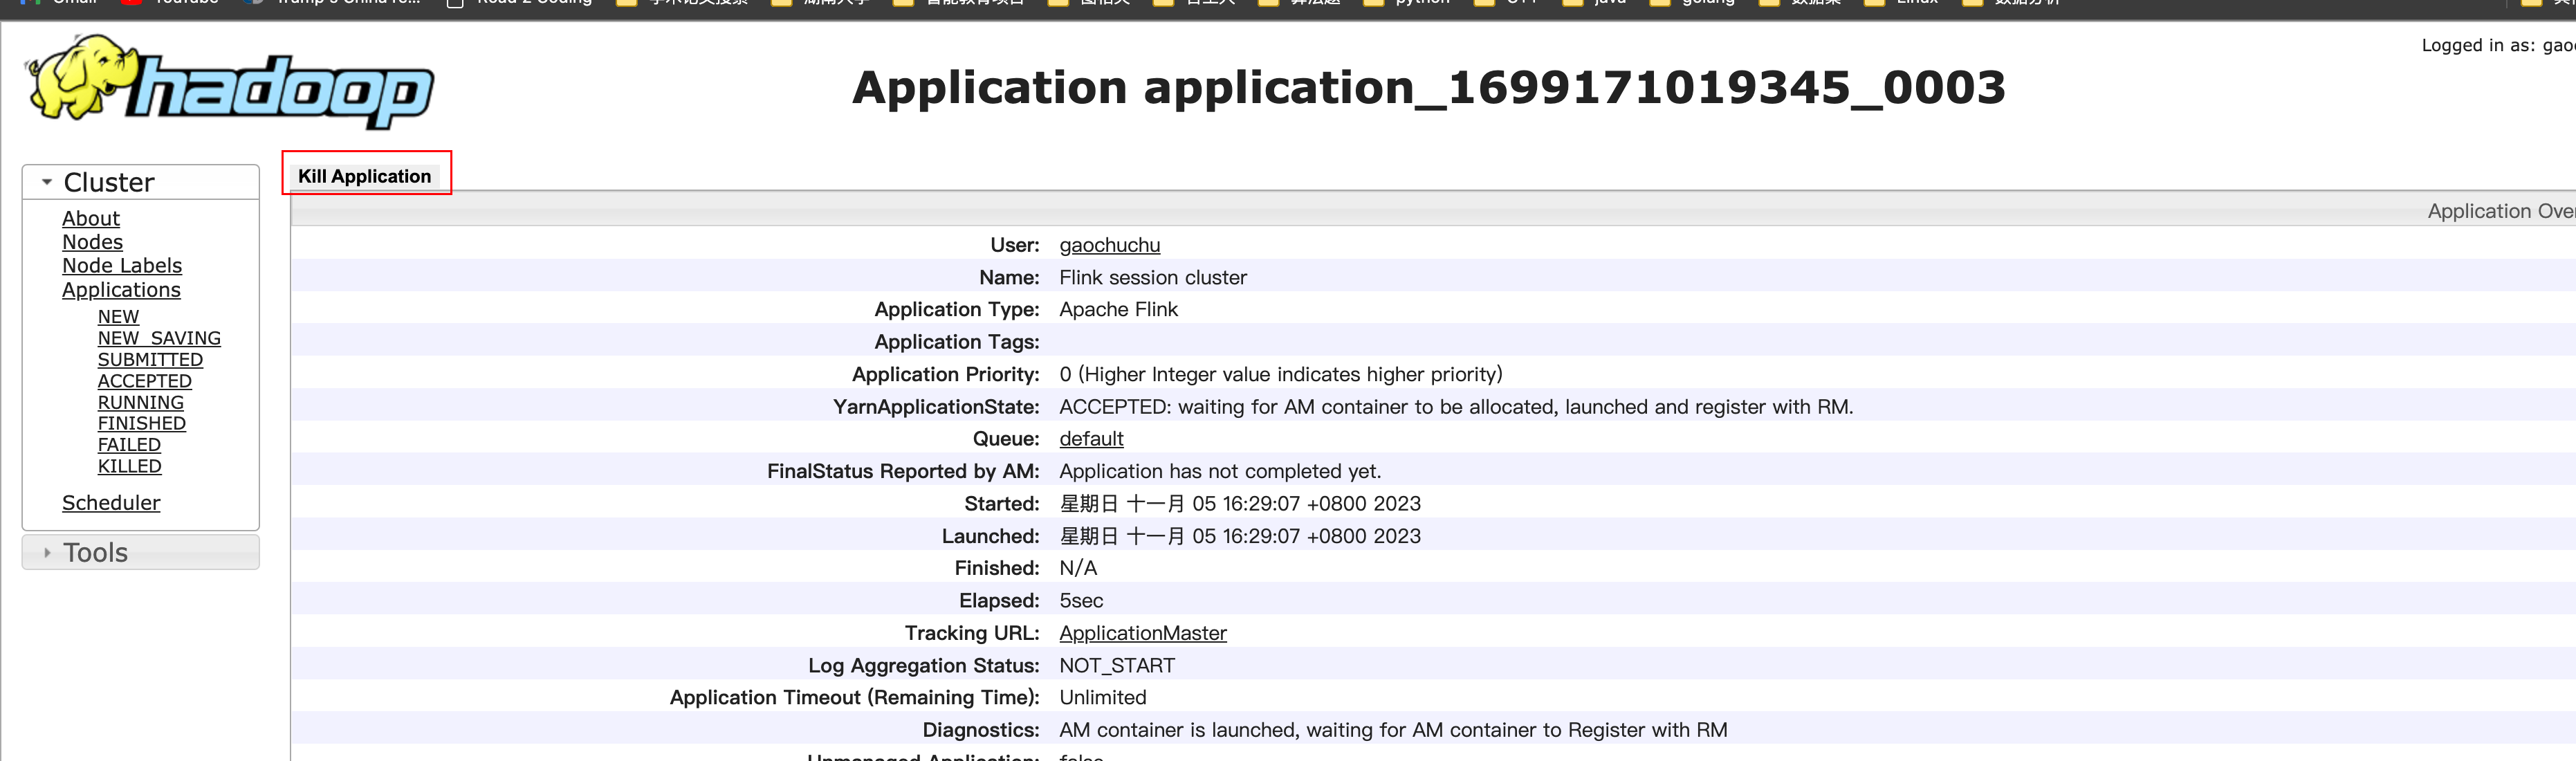This screenshot has width=2576, height=761.
Task: Open the Scheduler page
Action: click(111, 503)
